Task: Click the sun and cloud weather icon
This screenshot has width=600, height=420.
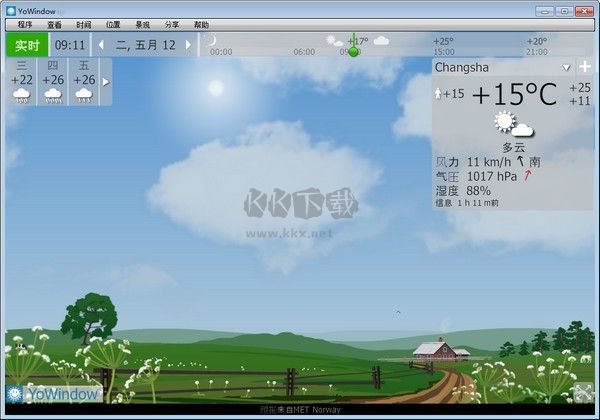Action: (514, 124)
